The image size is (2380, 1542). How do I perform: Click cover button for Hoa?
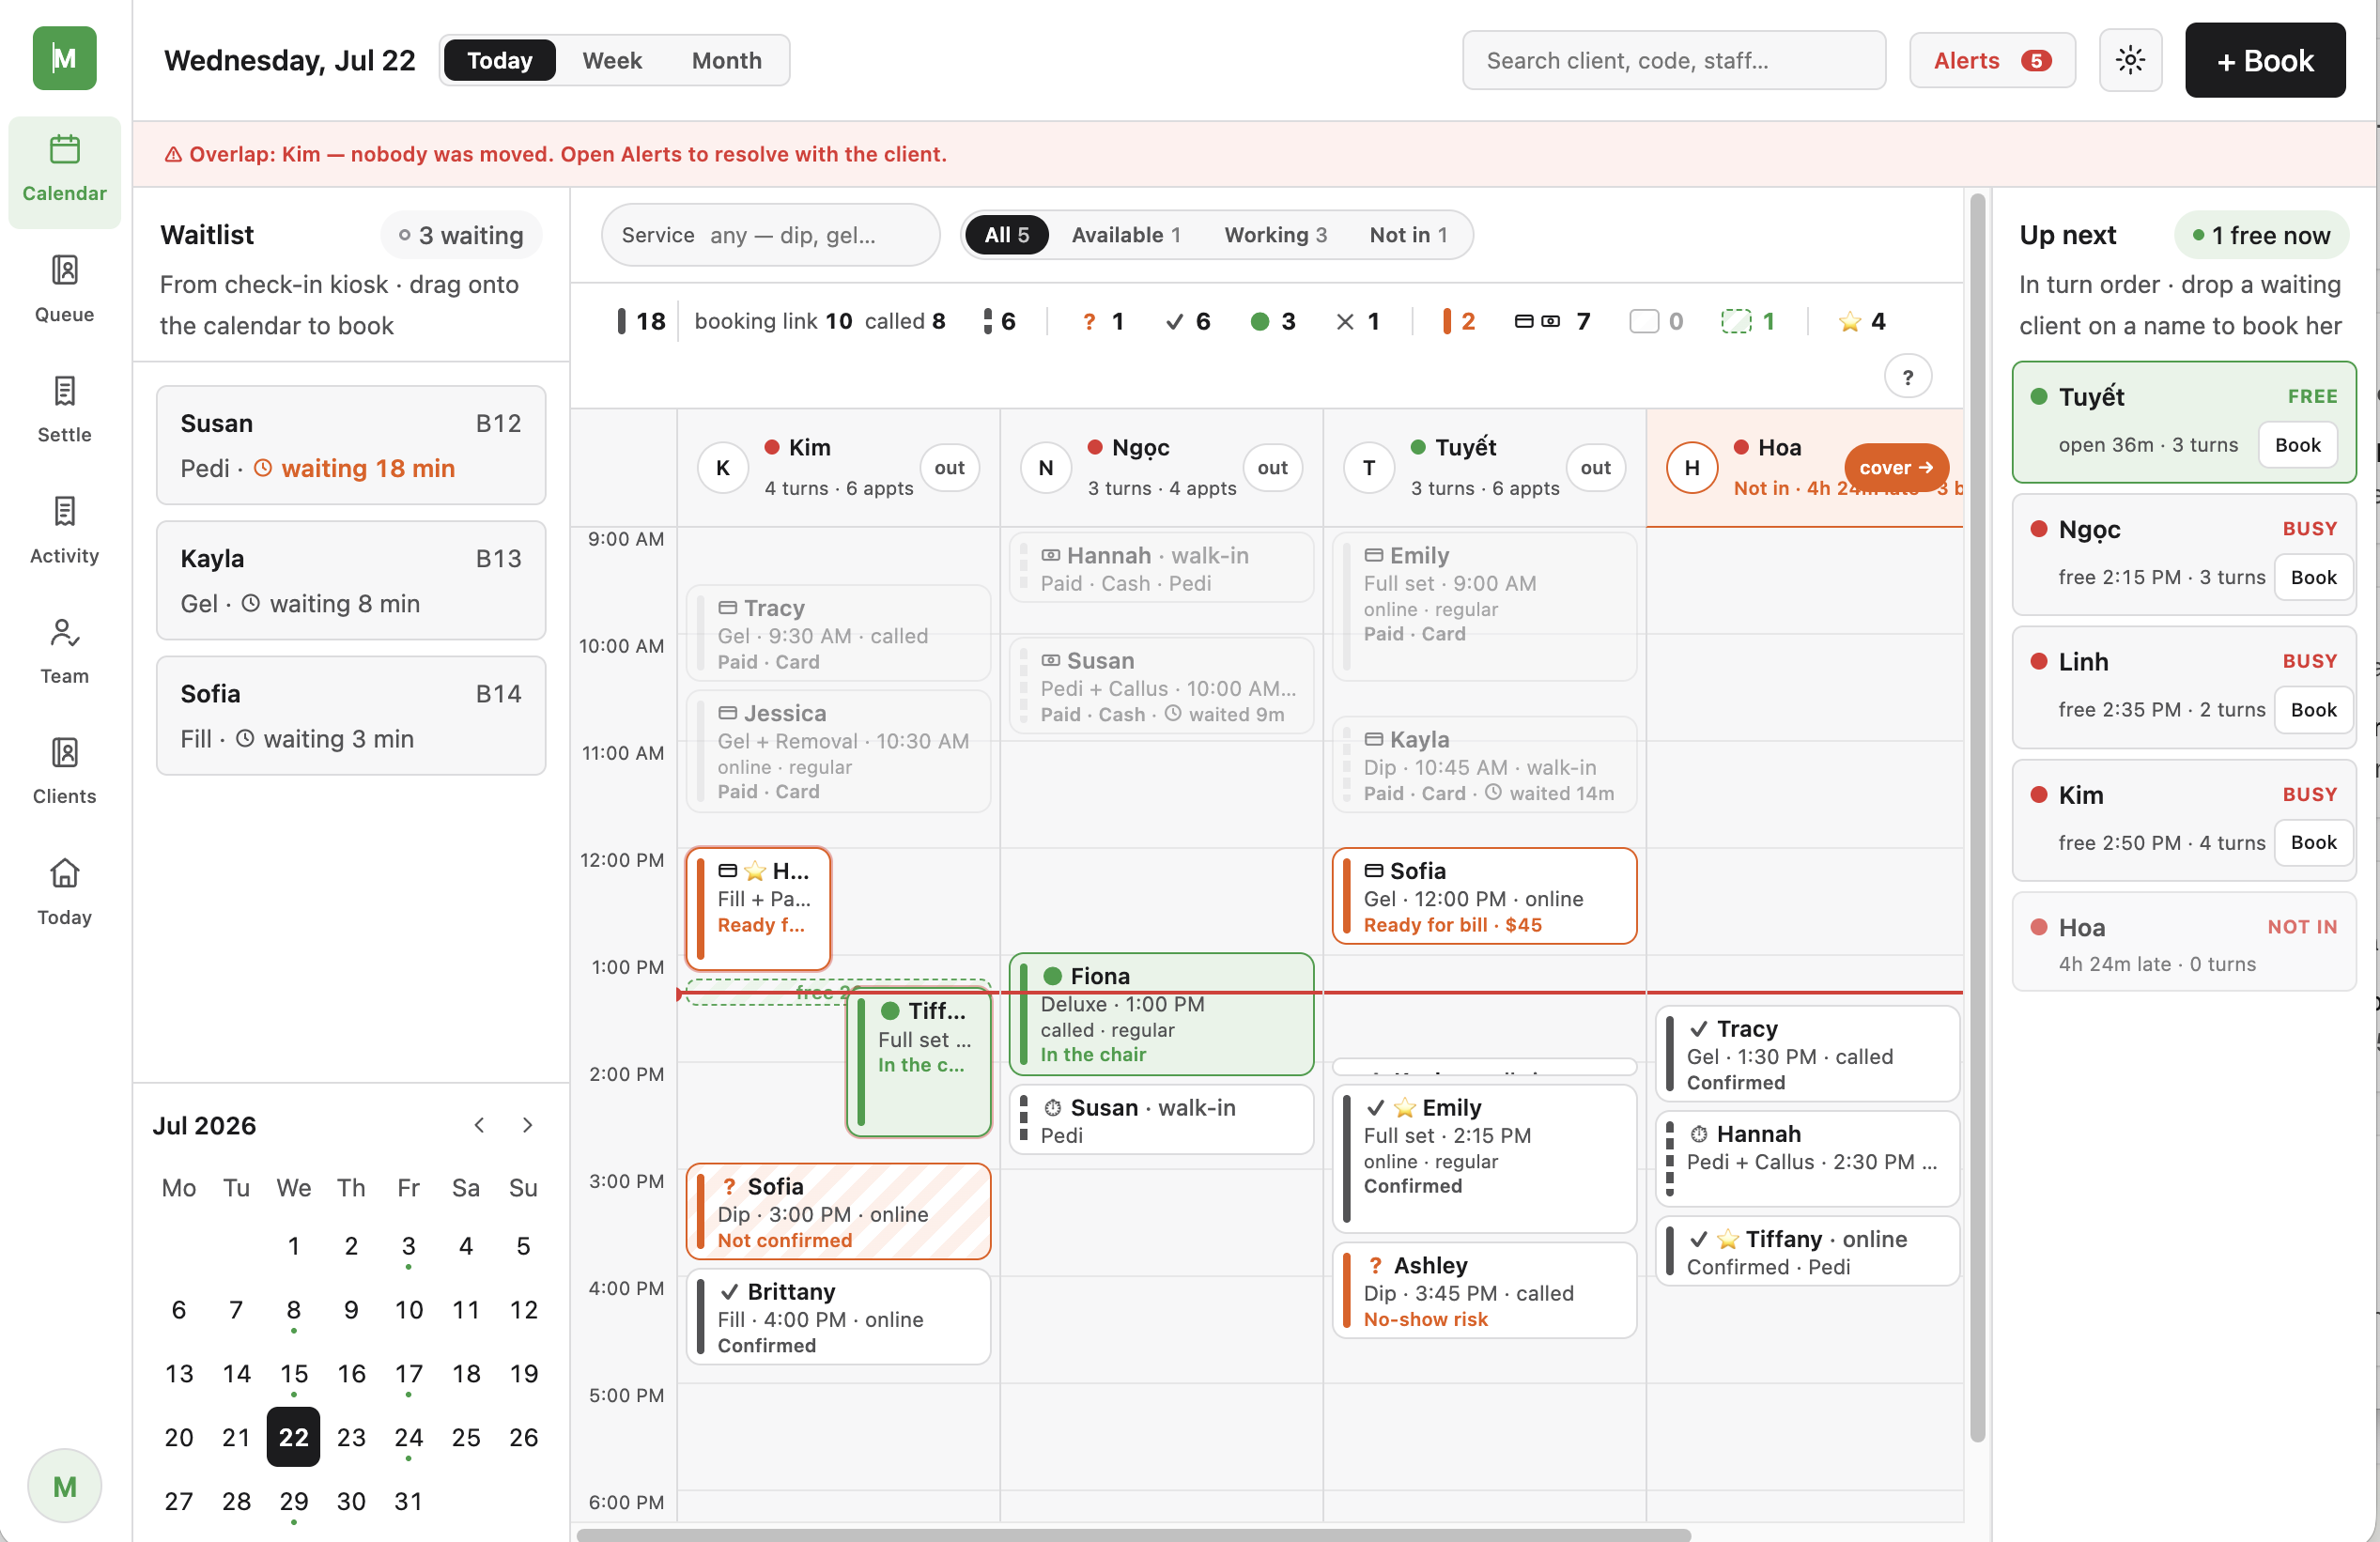[x=1895, y=468]
